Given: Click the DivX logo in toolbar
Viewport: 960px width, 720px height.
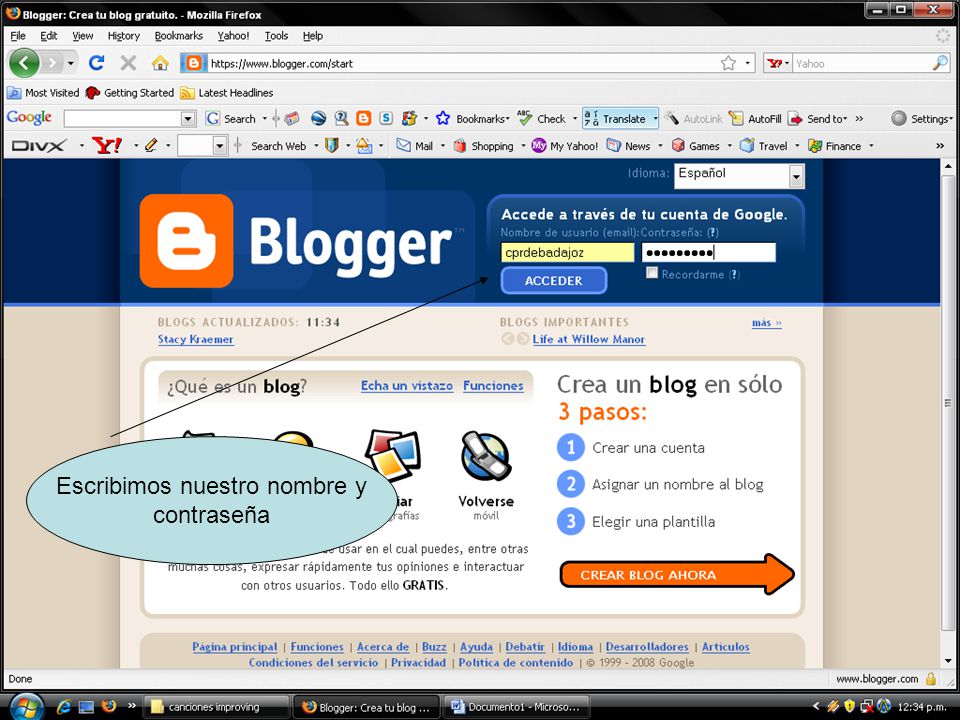Looking at the screenshot, I should click(x=39, y=146).
